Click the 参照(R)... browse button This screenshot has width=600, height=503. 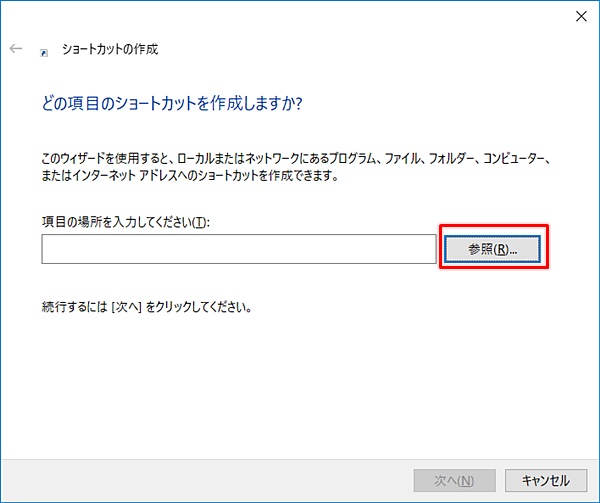click(x=492, y=249)
